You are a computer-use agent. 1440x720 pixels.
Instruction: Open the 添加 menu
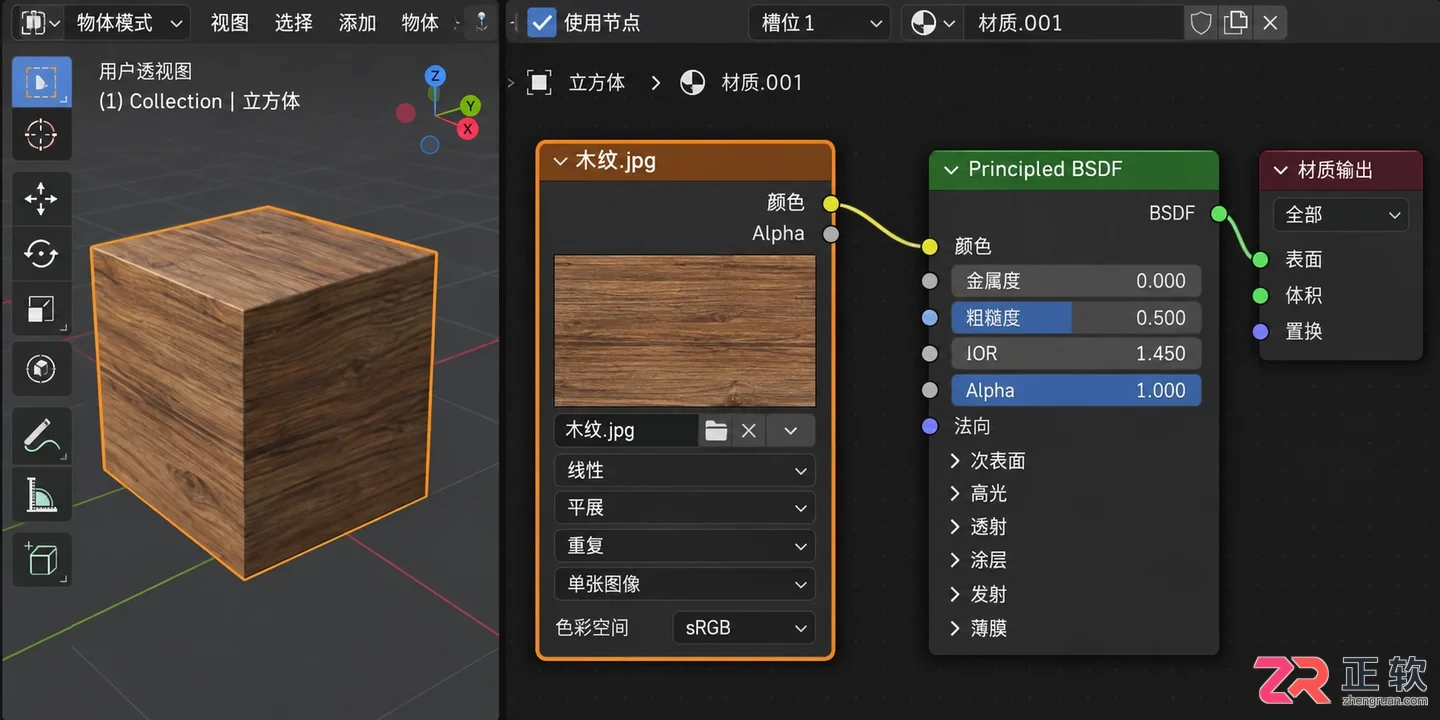(x=357, y=22)
